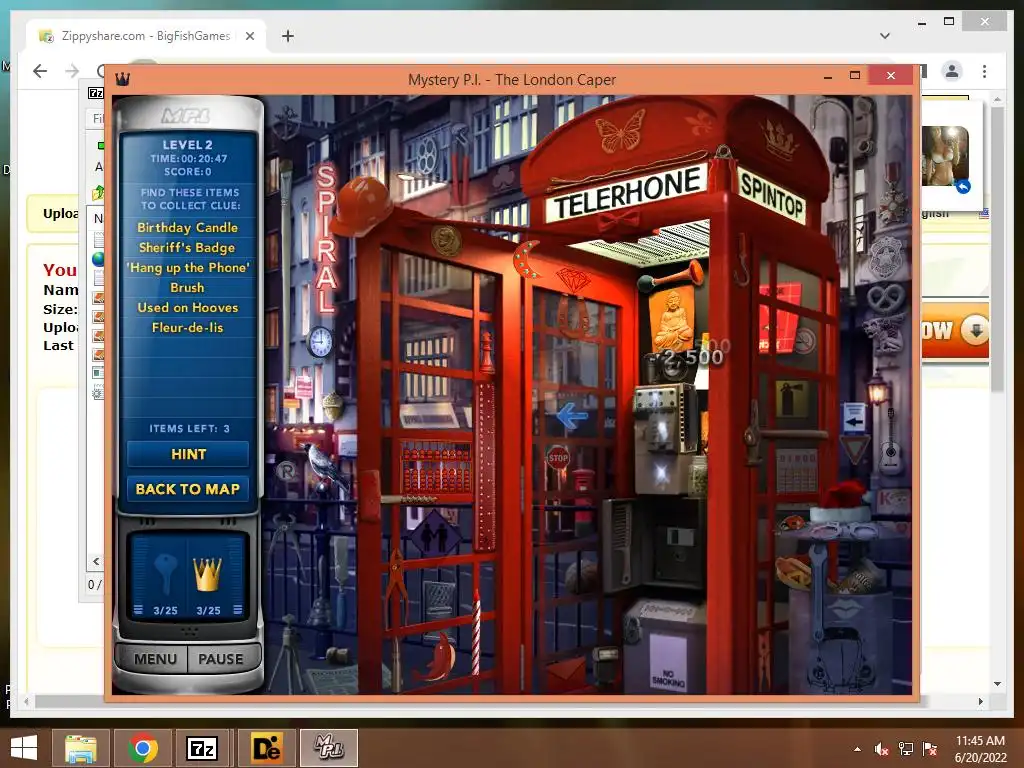Click the hook hanging on the booth
The image size is (1024, 768).
coord(742,261)
